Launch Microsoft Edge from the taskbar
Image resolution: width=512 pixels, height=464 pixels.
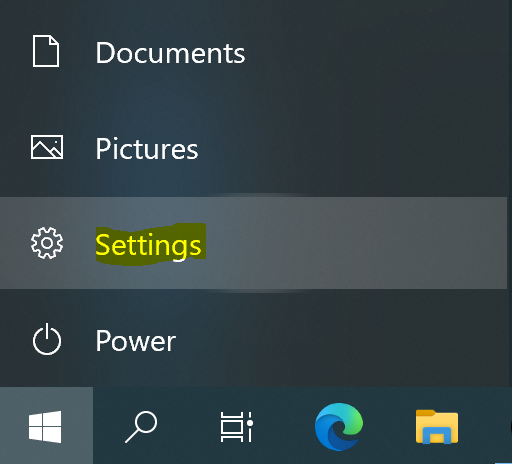[x=339, y=427]
